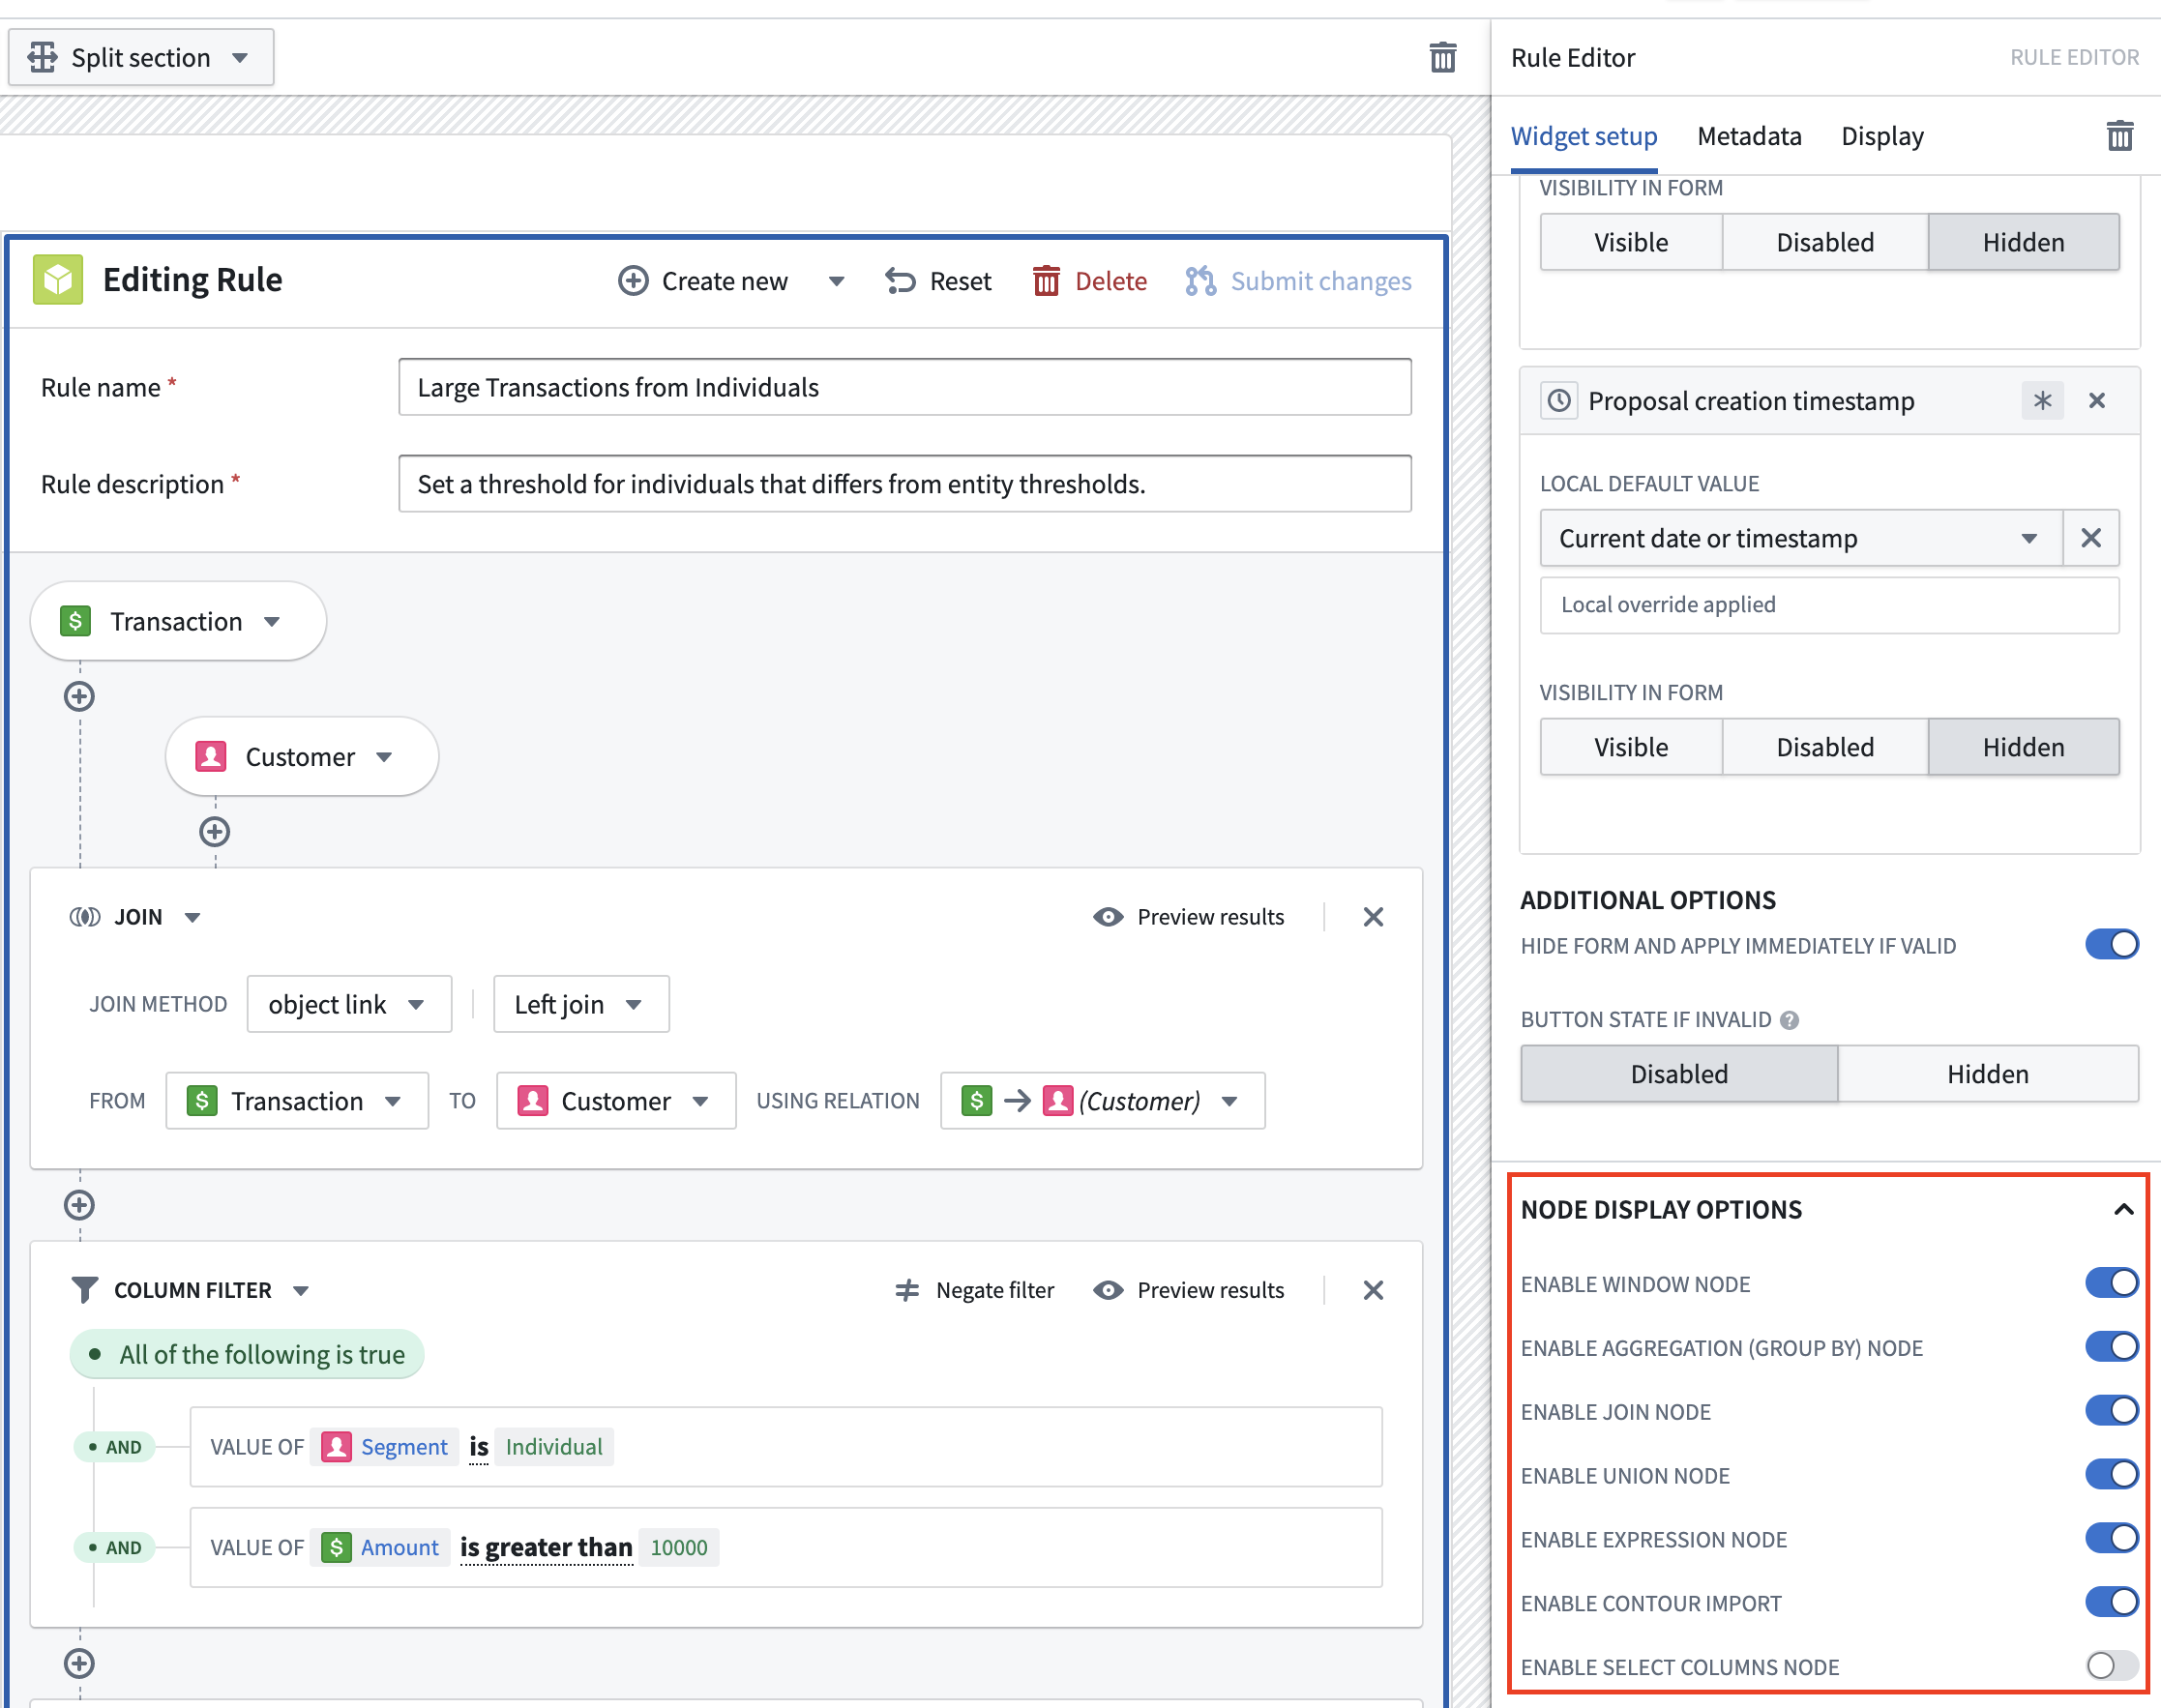Image resolution: width=2161 pixels, height=1708 pixels.
Task: Click plus icon below Column Filter block
Action: pyautogui.click(x=79, y=1663)
